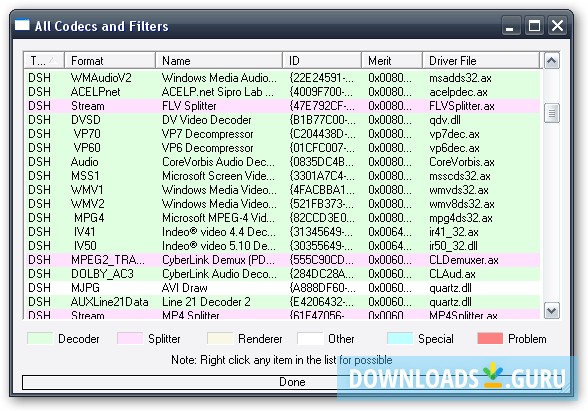Screen dimensions: 588x411
Task: Select the Microsoft Screen Video row
Action: 282,176
